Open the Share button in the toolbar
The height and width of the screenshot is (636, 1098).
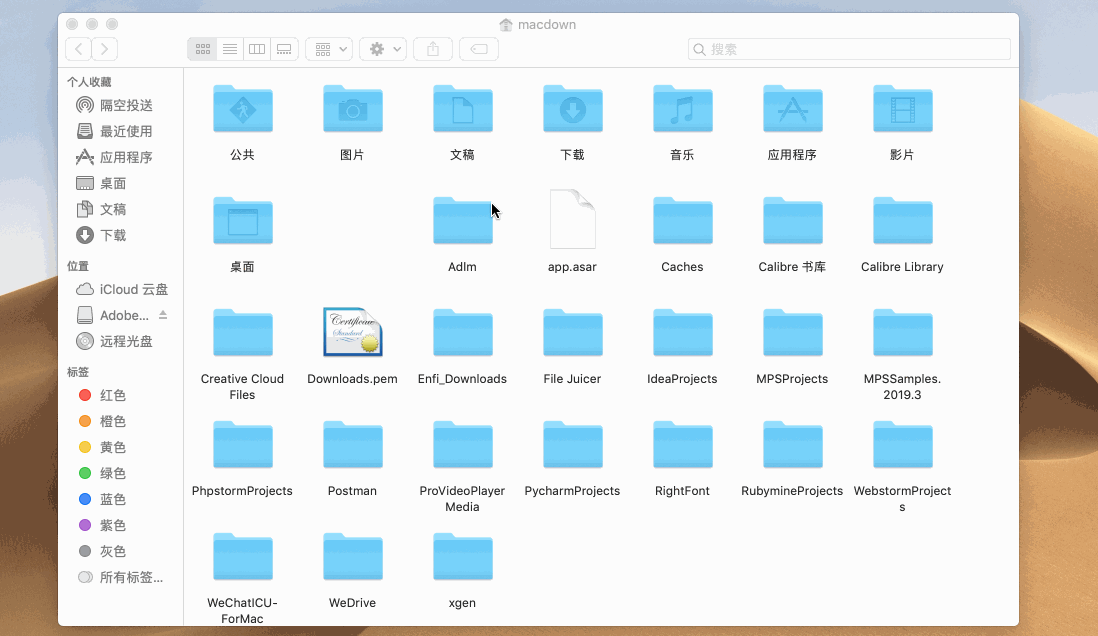tap(432, 48)
